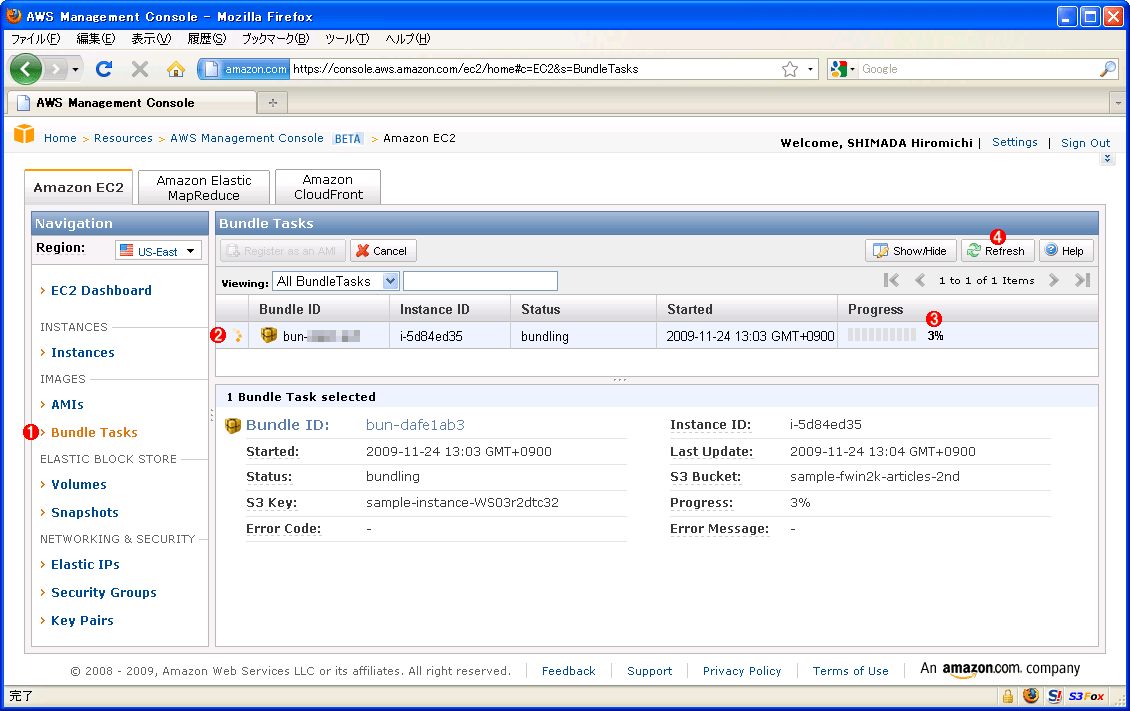Click the AWS orange cube logo

[24, 134]
